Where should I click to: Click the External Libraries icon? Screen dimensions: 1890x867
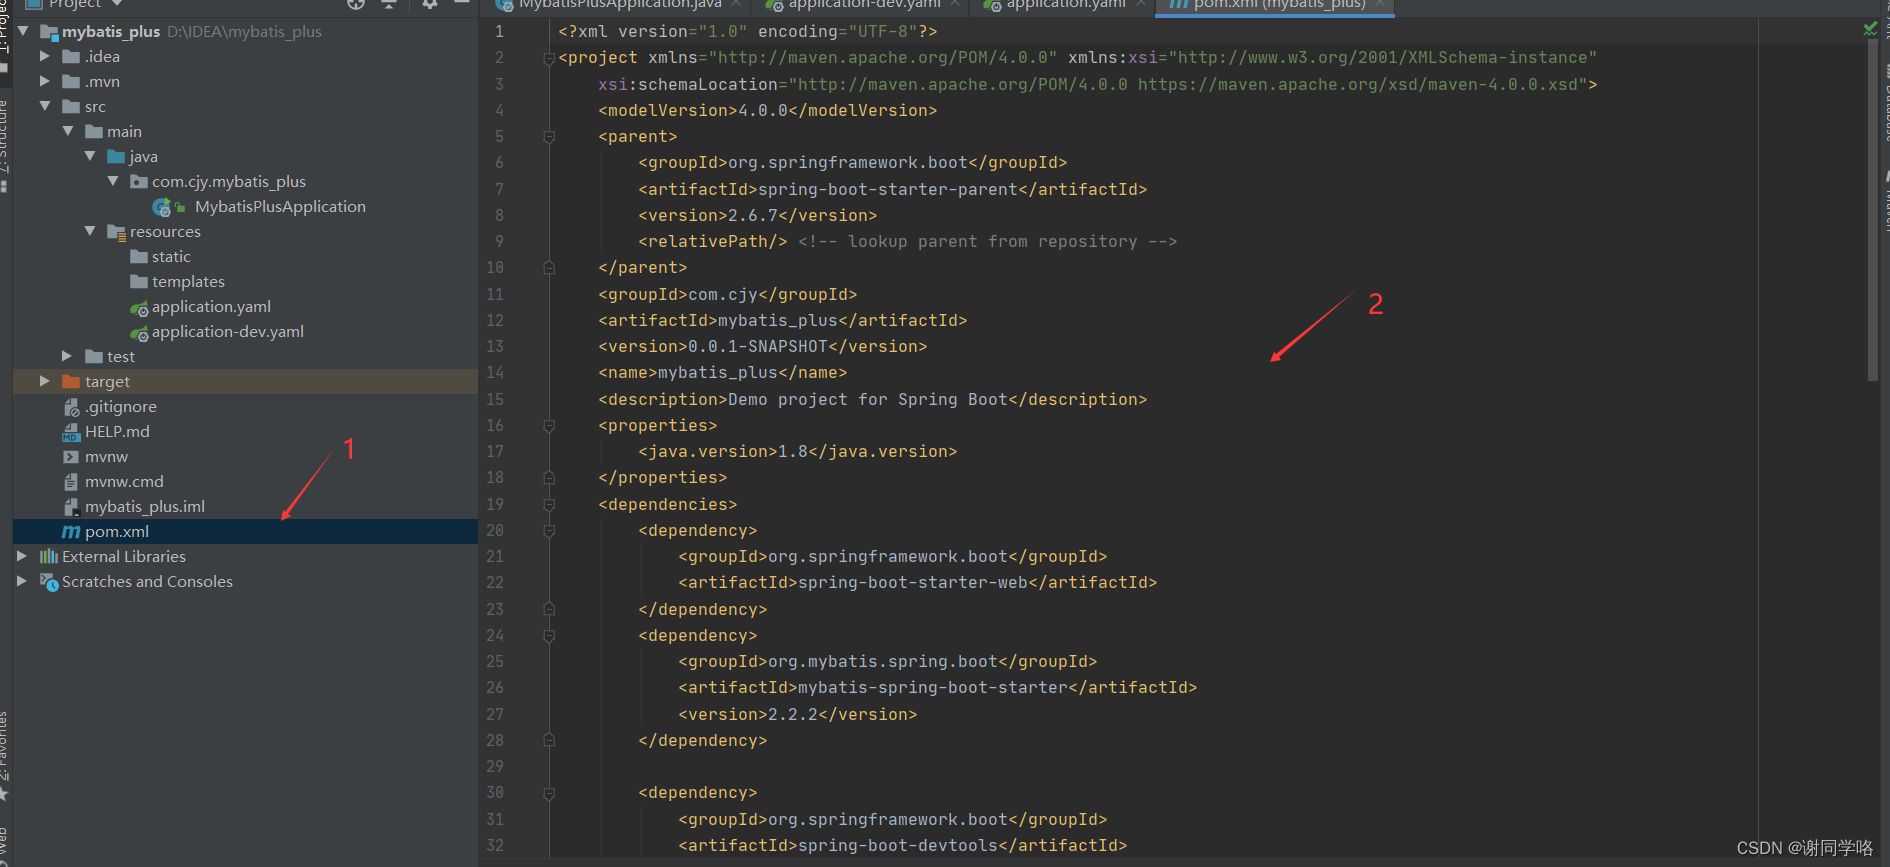pos(48,557)
